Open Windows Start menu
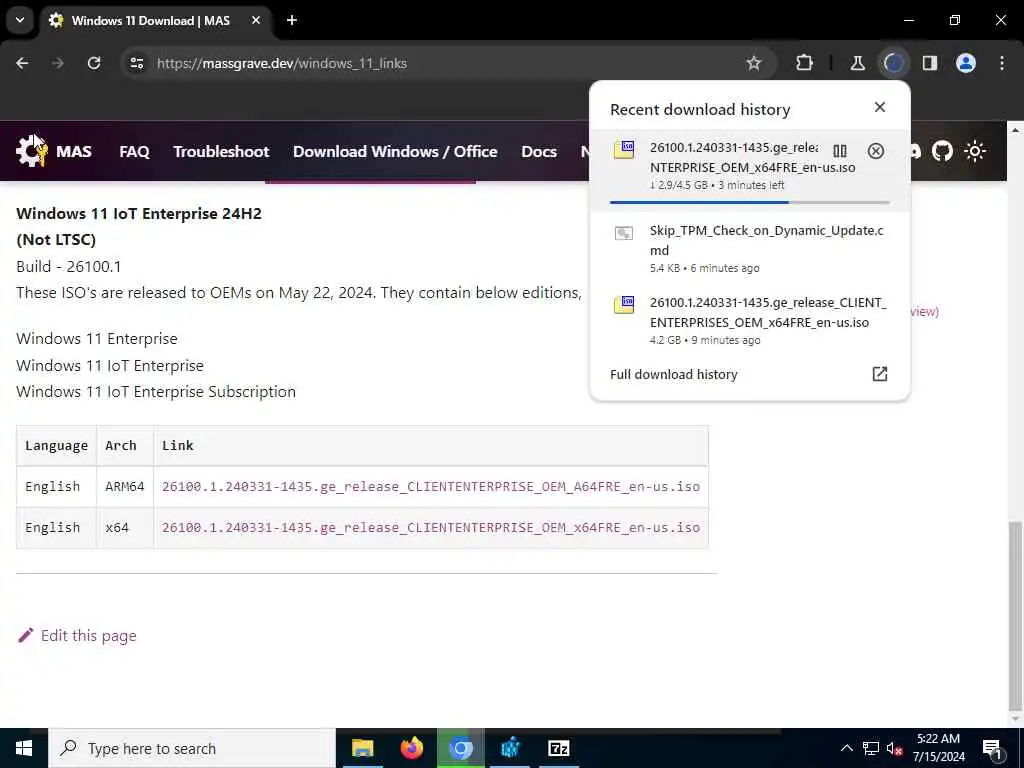 coord(24,748)
